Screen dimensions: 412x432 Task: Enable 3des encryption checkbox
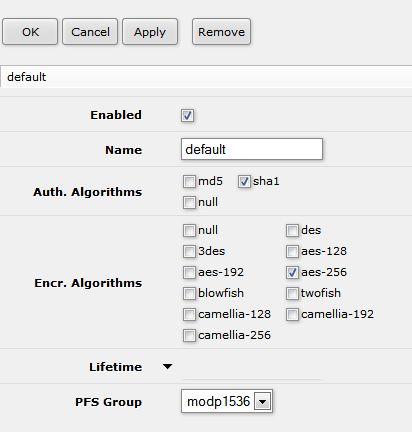coord(189,251)
